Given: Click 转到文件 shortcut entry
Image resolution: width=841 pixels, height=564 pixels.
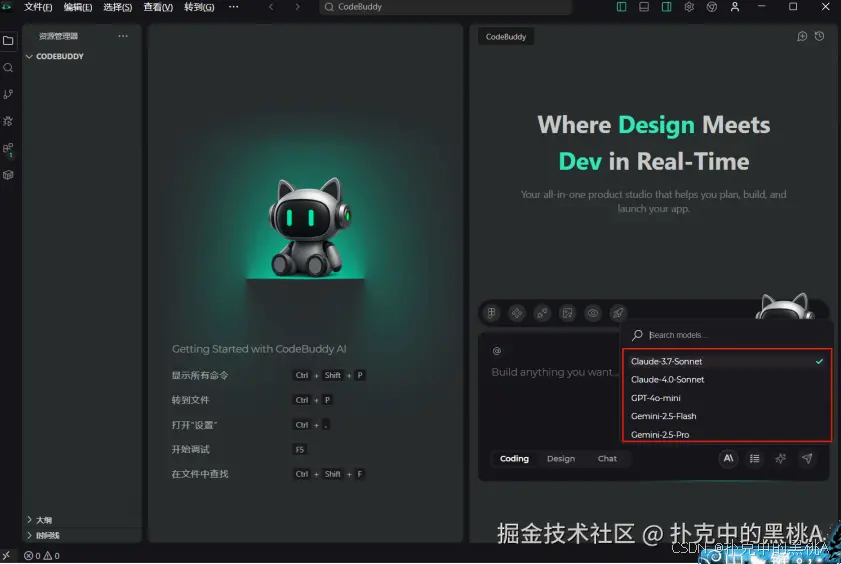Looking at the screenshot, I should (x=190, y=400).
